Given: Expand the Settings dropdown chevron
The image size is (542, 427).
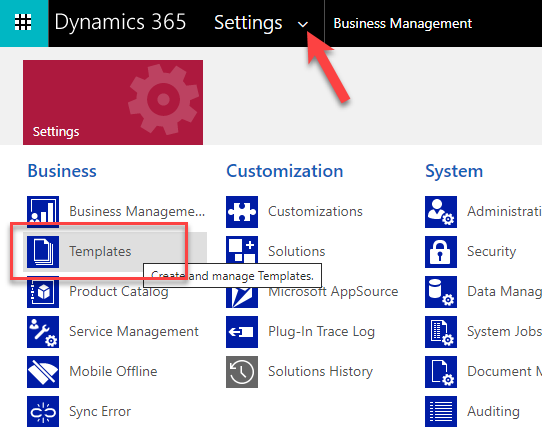Looking at the screenshot, I should pyautogui.click(x=303, y=24).
